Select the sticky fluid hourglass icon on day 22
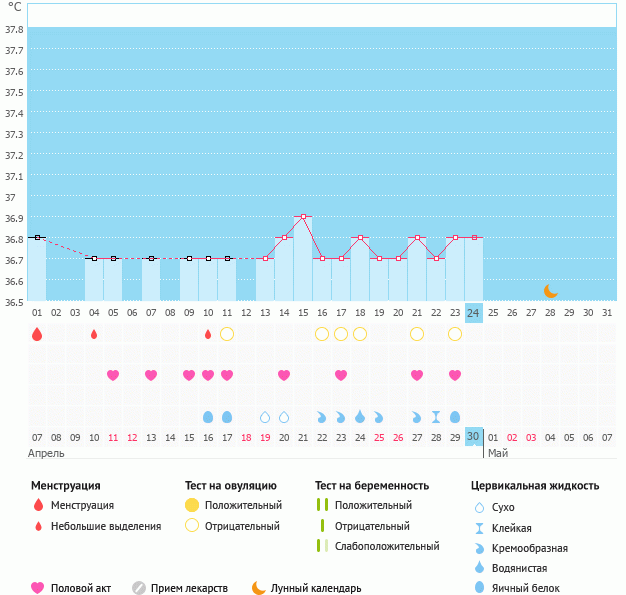The height and width of the screenshot is (595, 626). (436, 416)
